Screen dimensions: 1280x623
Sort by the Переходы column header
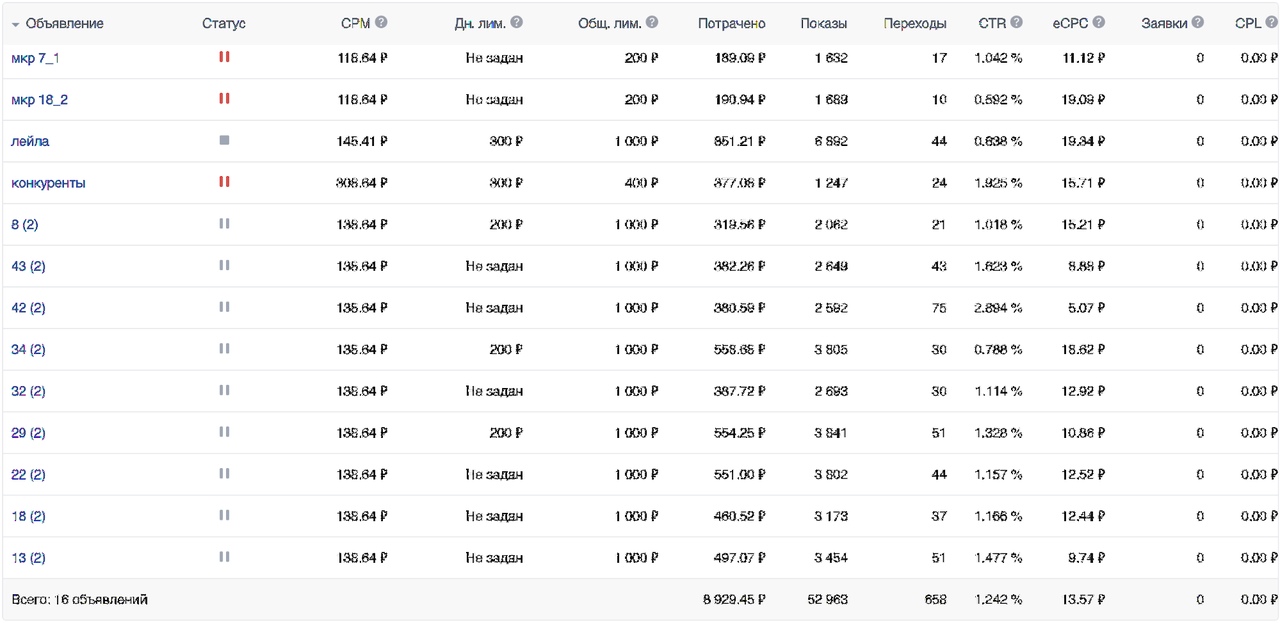coord(915,23)
